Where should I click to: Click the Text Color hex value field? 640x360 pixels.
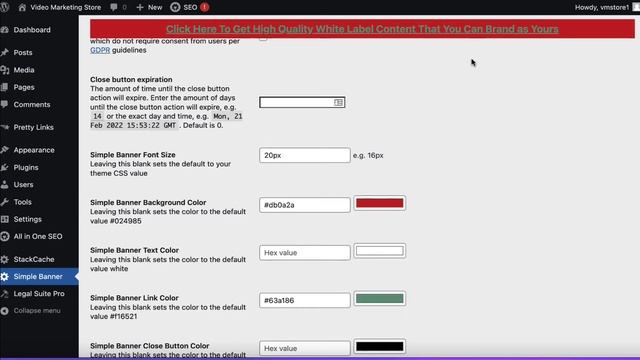[304, 253]
